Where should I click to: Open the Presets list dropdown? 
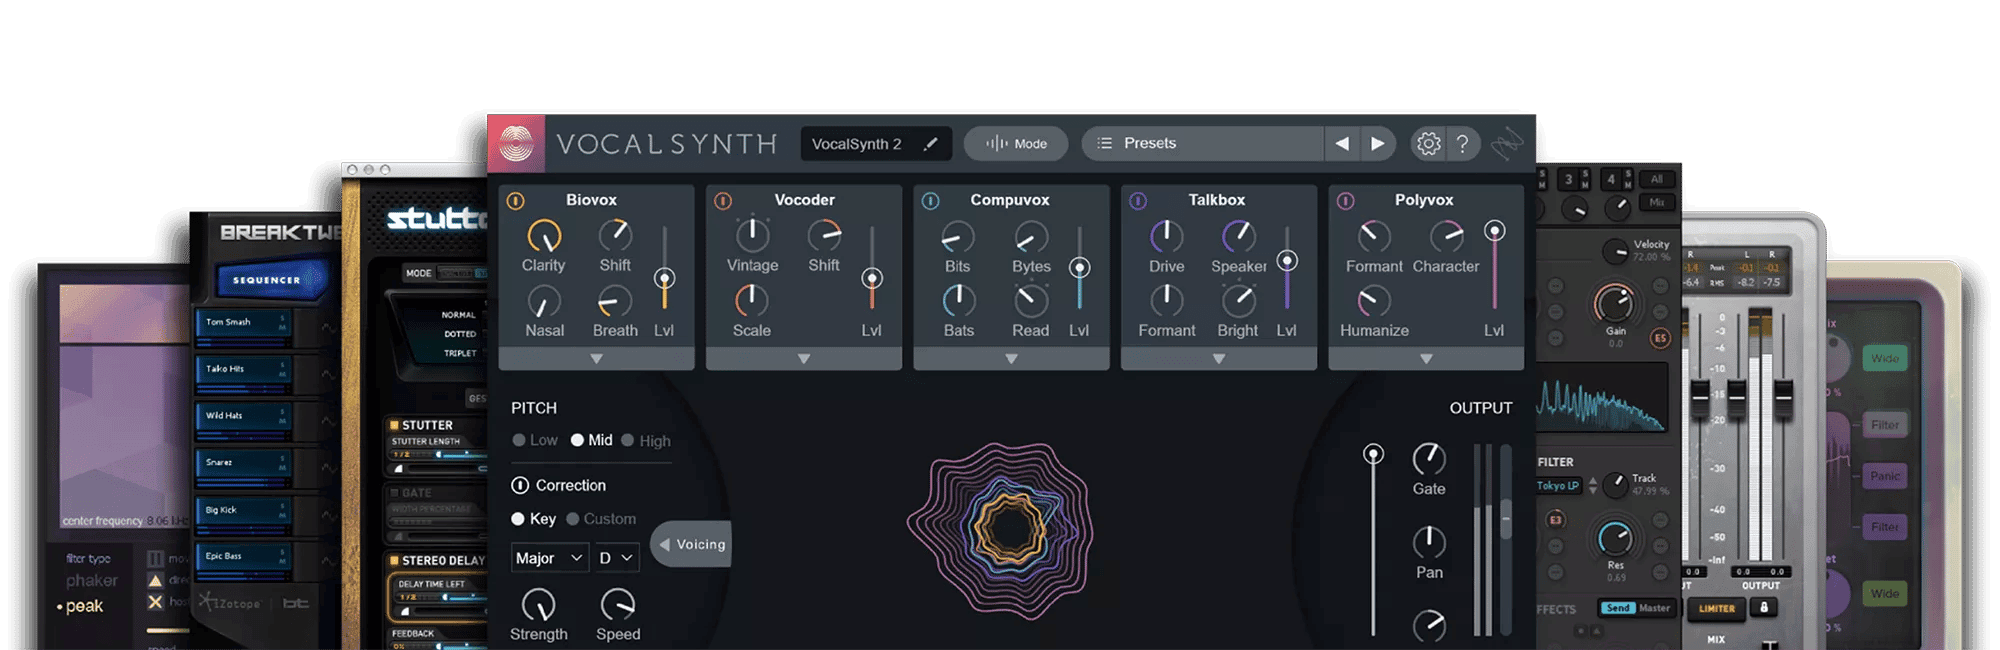pos(1202,144)
